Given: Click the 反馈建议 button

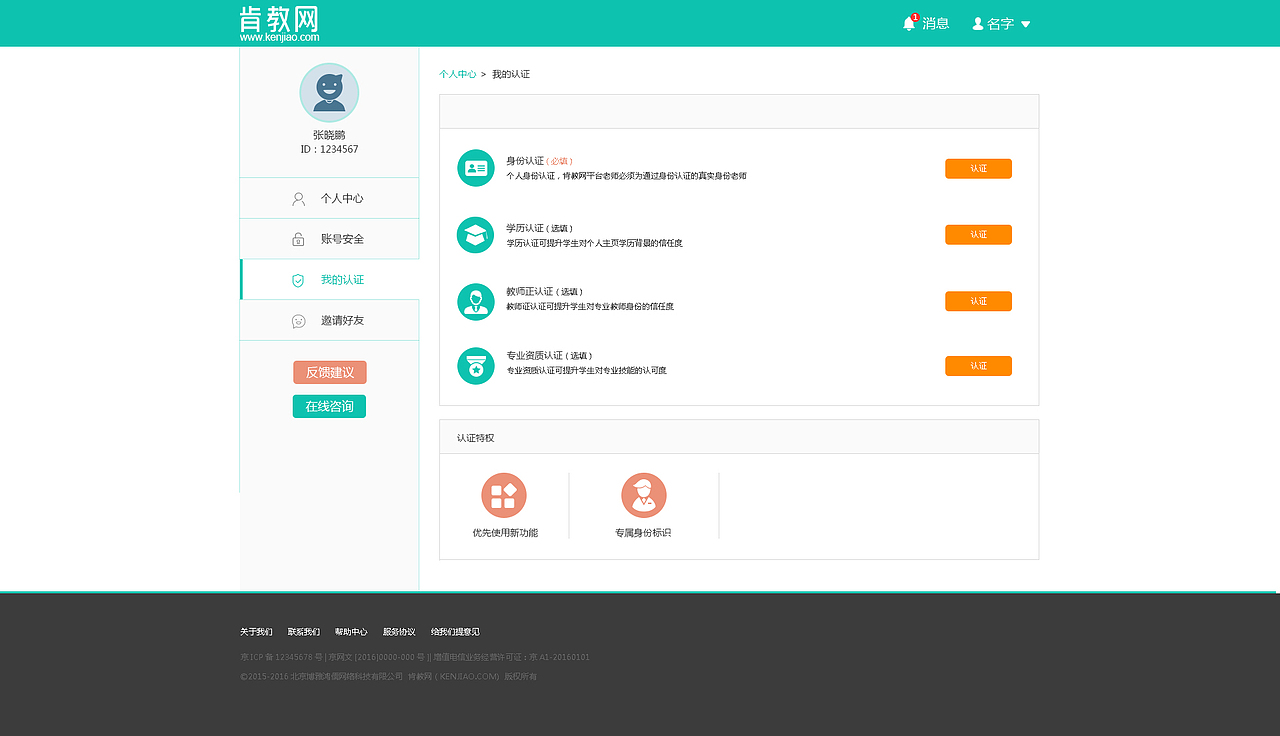Looking at the screenshot, I should tap(330, 372).
